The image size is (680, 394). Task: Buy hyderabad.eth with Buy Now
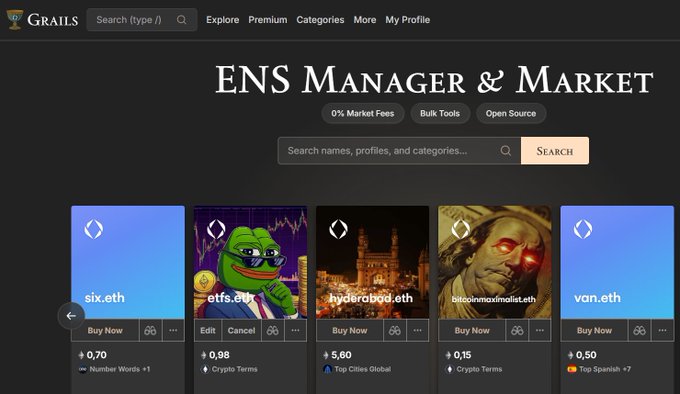(x=350, y=331)
